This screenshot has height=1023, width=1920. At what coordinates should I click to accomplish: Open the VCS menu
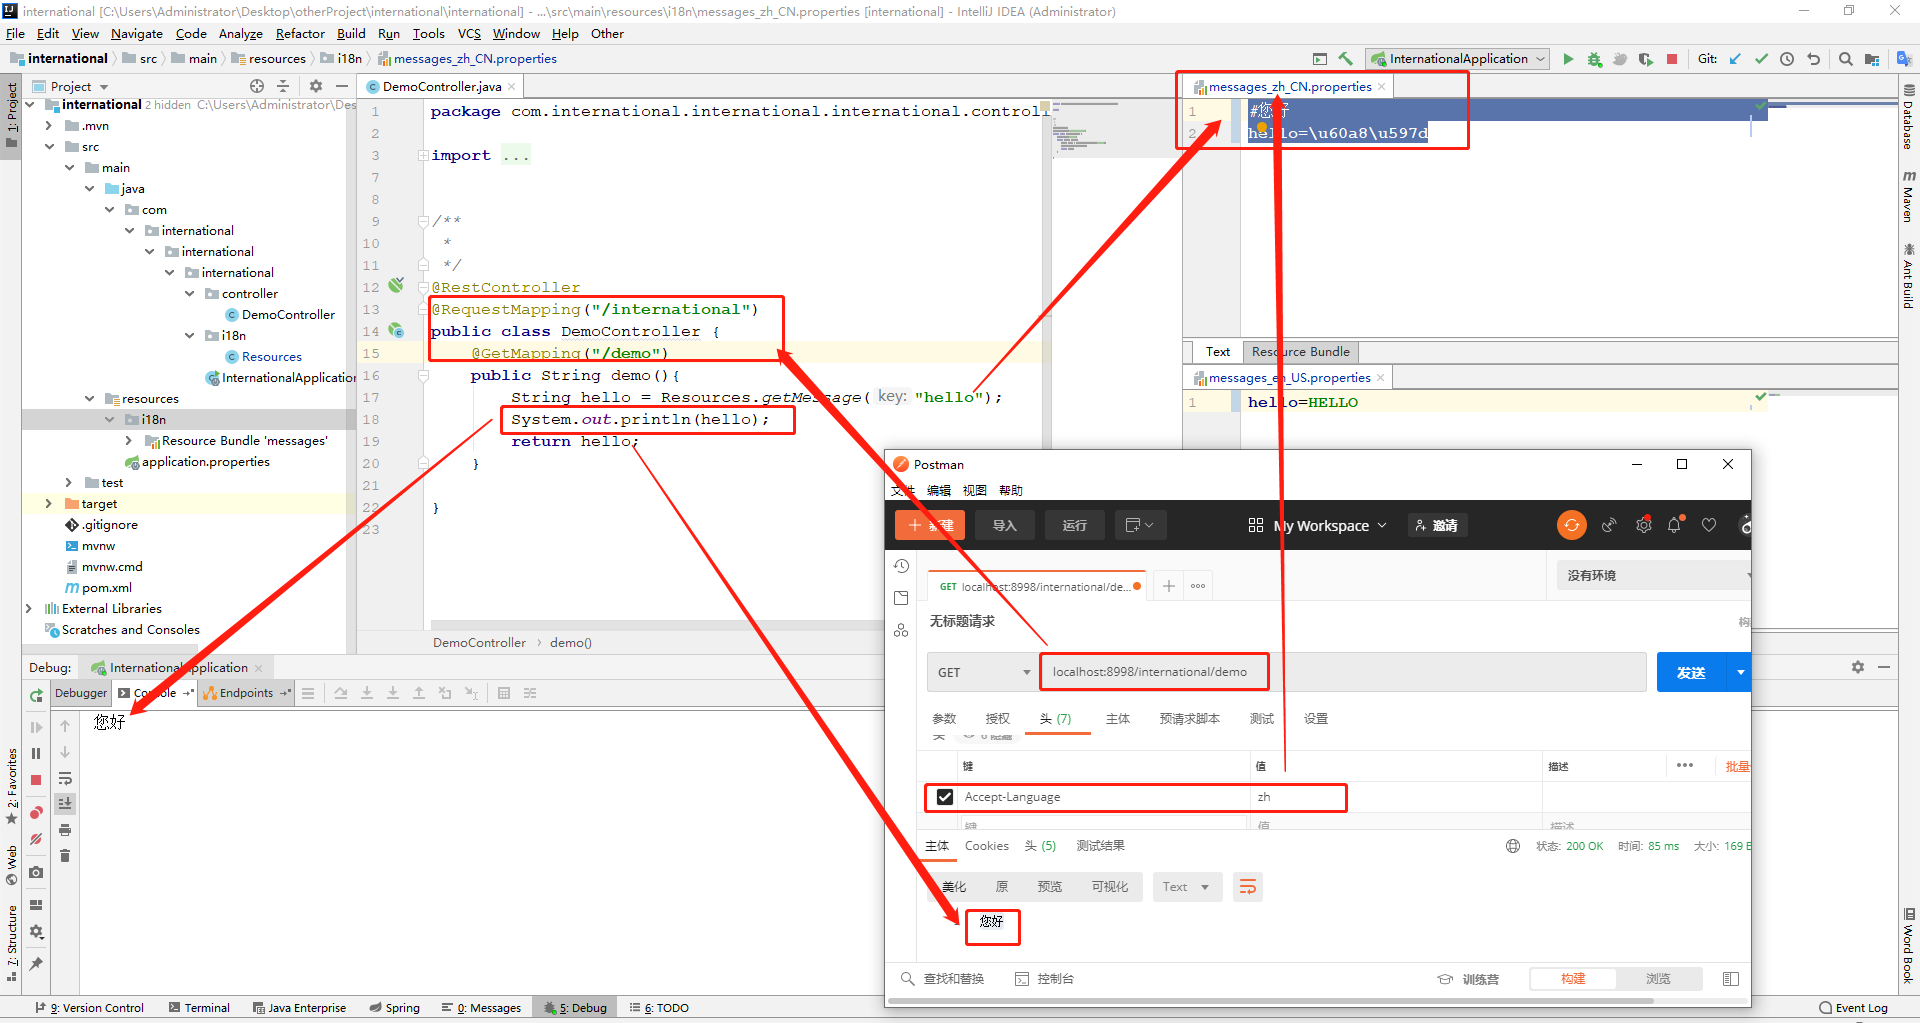click(x=469, y=34)
